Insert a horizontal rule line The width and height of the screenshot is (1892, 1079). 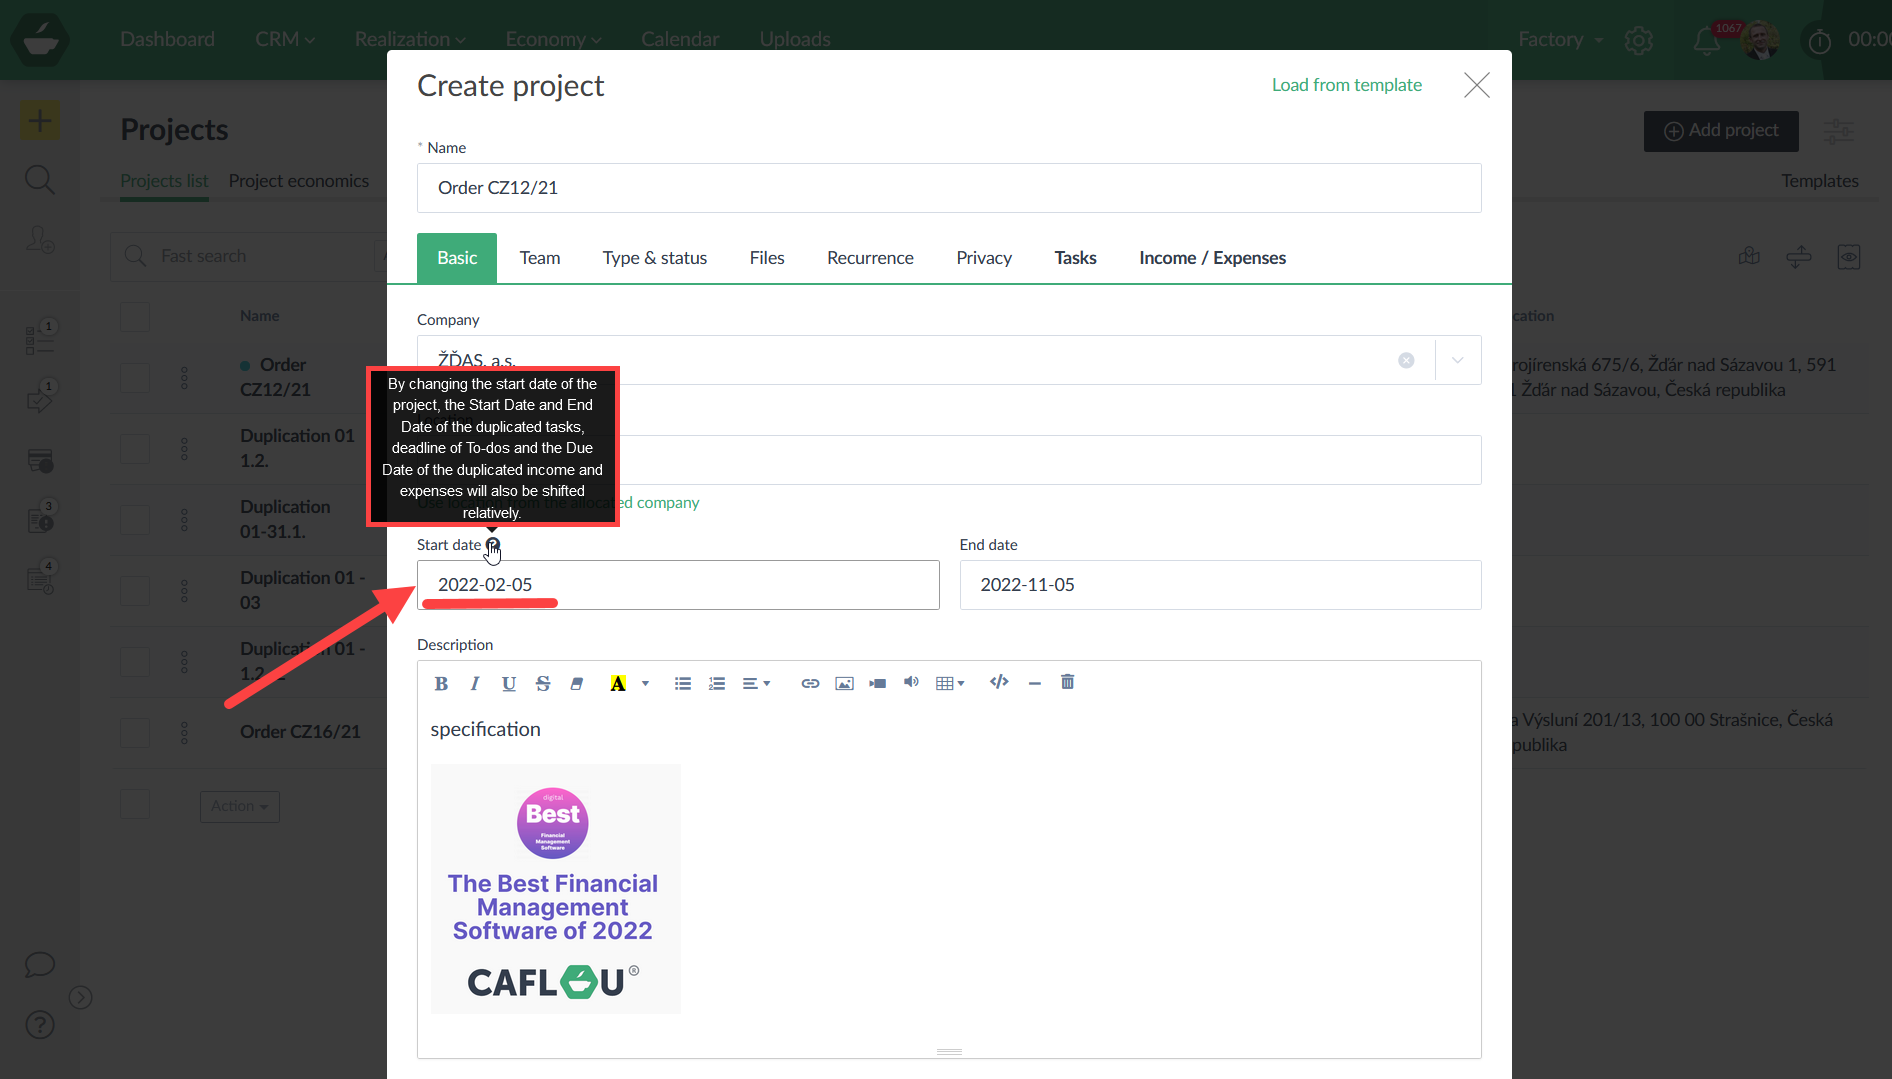(1035, 683)
